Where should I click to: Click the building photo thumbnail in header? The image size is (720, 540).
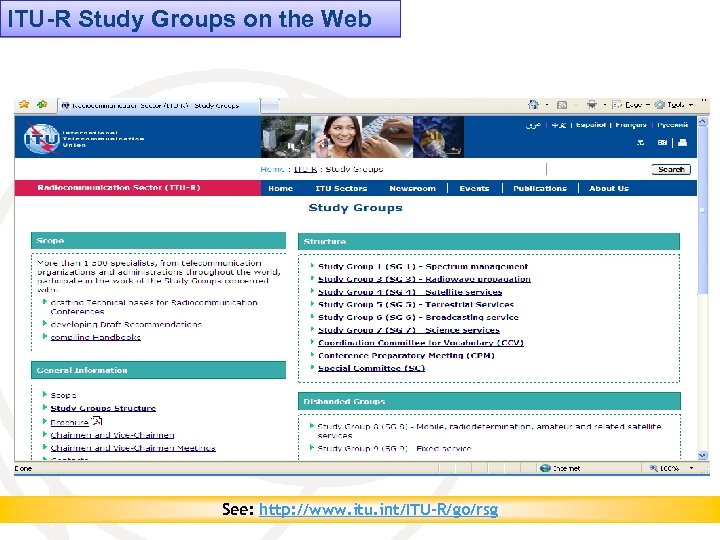[x=286, y=137]
